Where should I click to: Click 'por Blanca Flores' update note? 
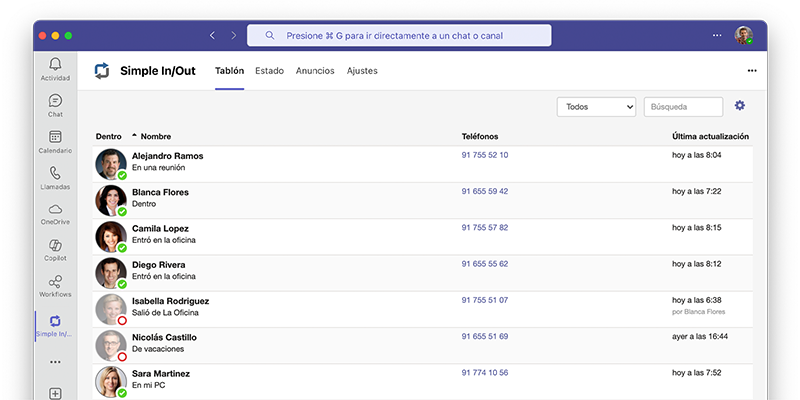tap(698, 312)
